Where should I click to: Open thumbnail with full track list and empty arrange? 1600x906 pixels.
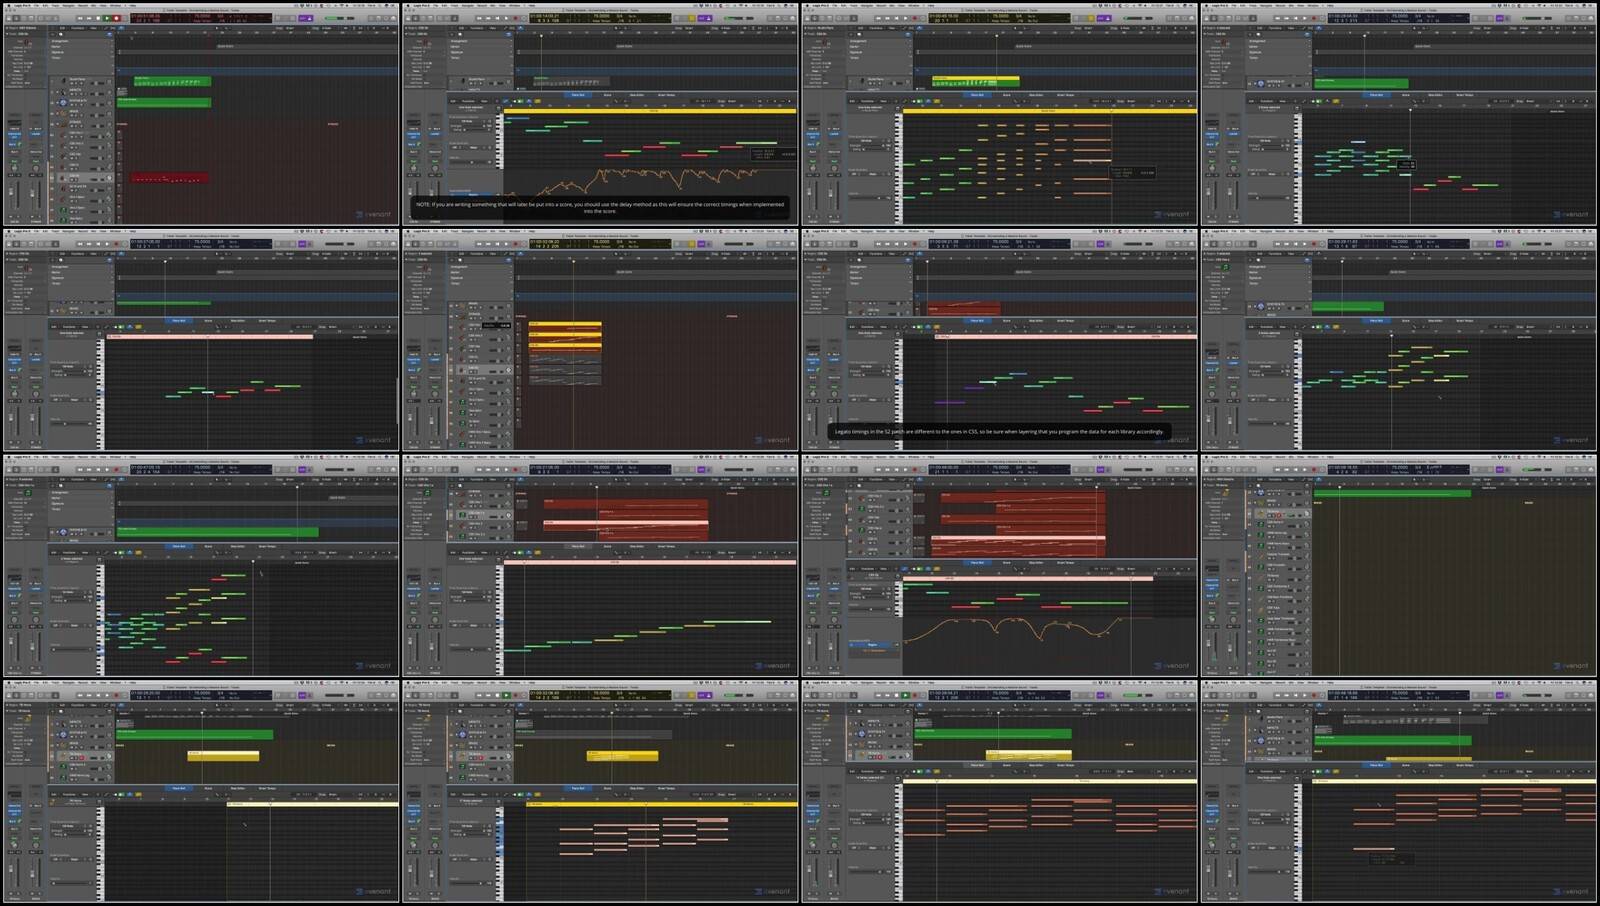[x=1398, y=565]
